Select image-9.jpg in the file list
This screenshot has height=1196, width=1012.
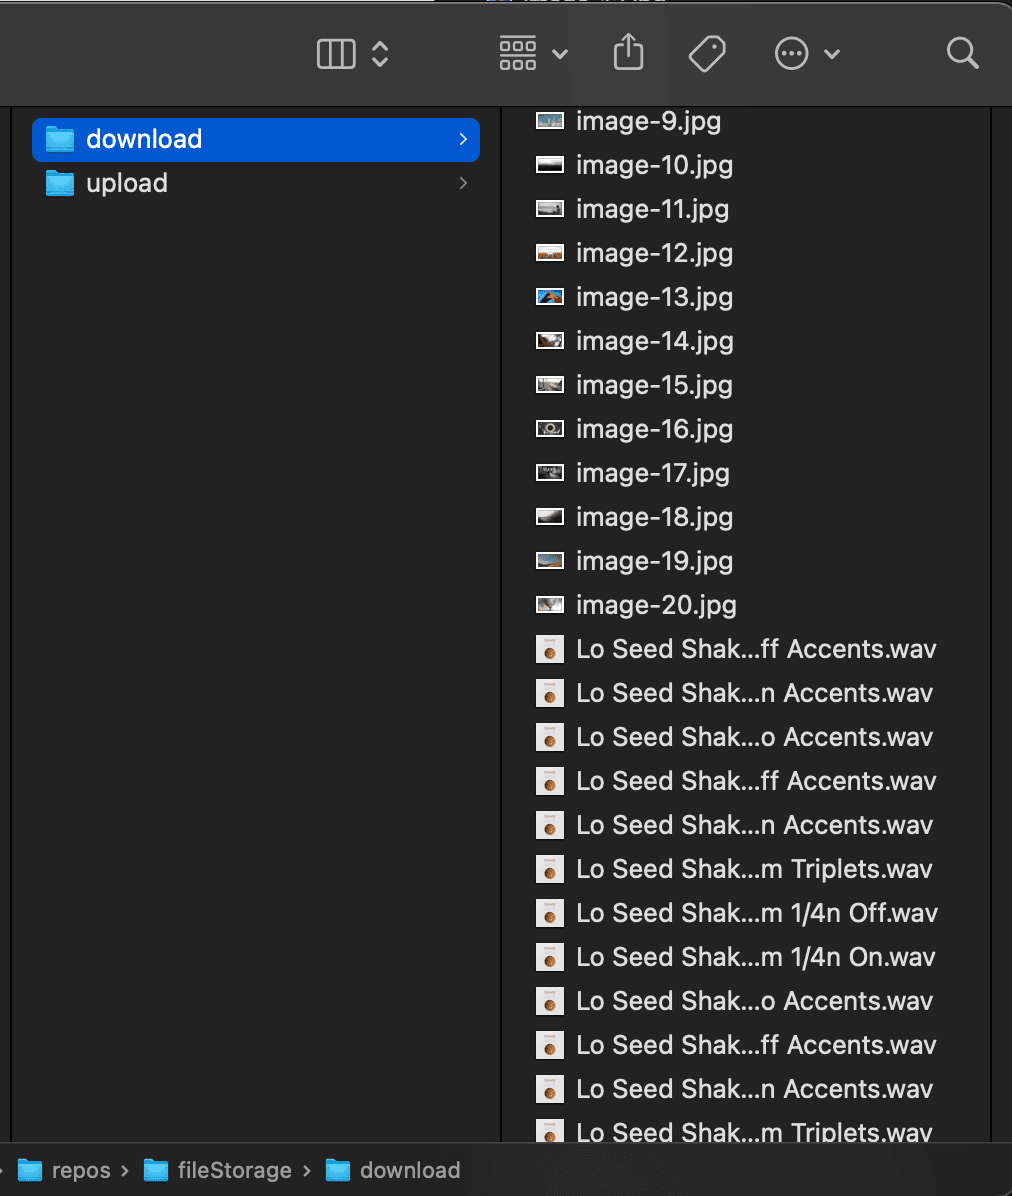pos(648,121)
